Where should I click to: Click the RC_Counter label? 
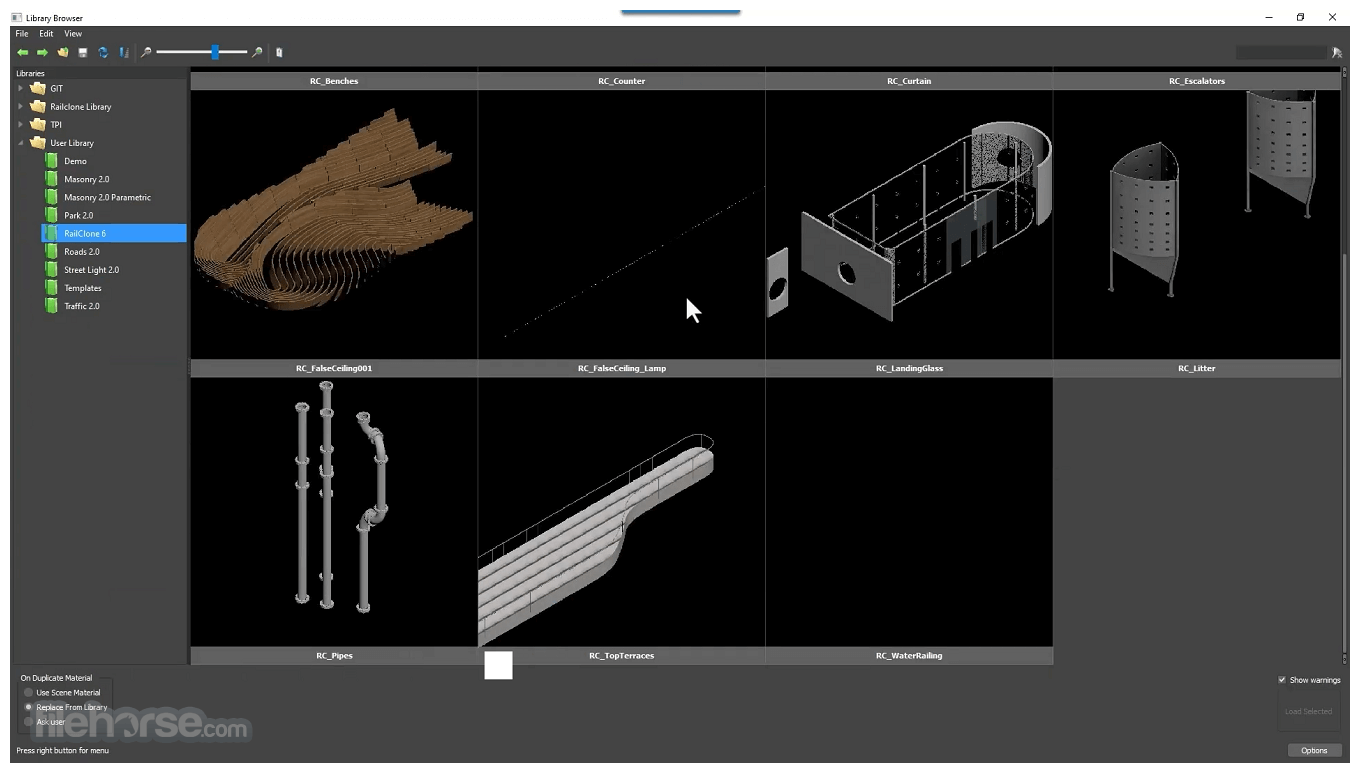(622, 81)
